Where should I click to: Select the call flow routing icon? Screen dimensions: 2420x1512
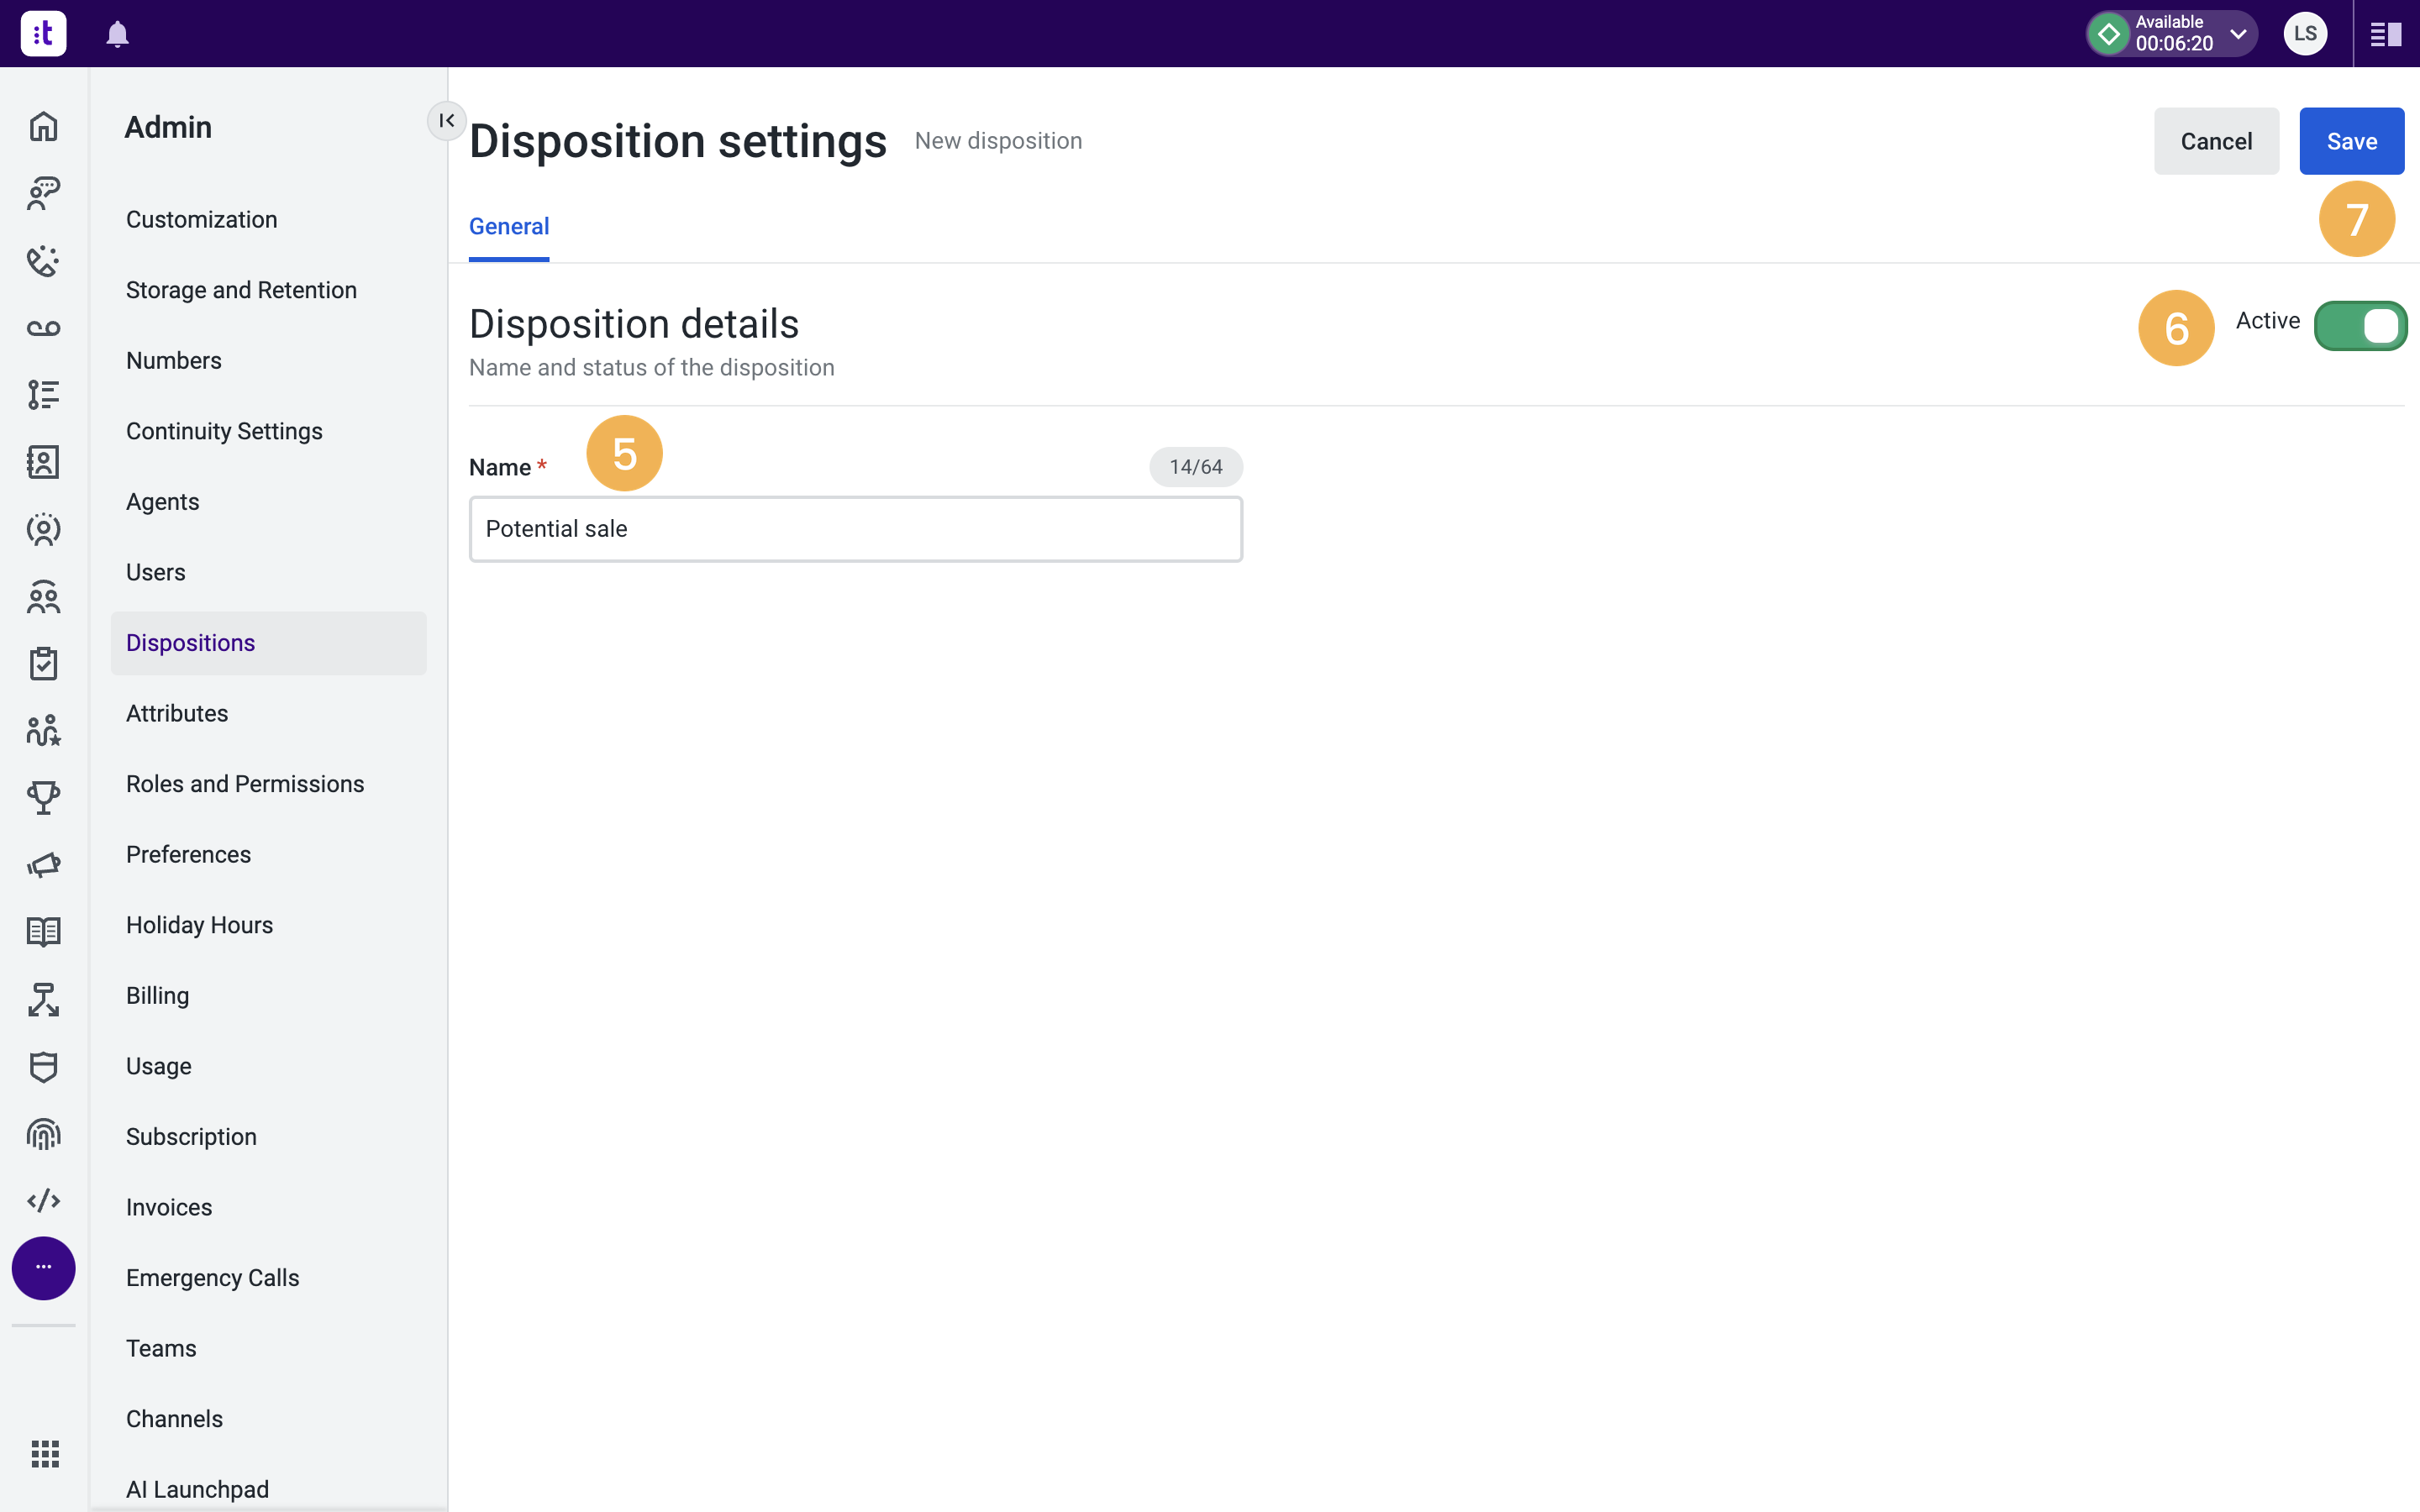[44, 999]
